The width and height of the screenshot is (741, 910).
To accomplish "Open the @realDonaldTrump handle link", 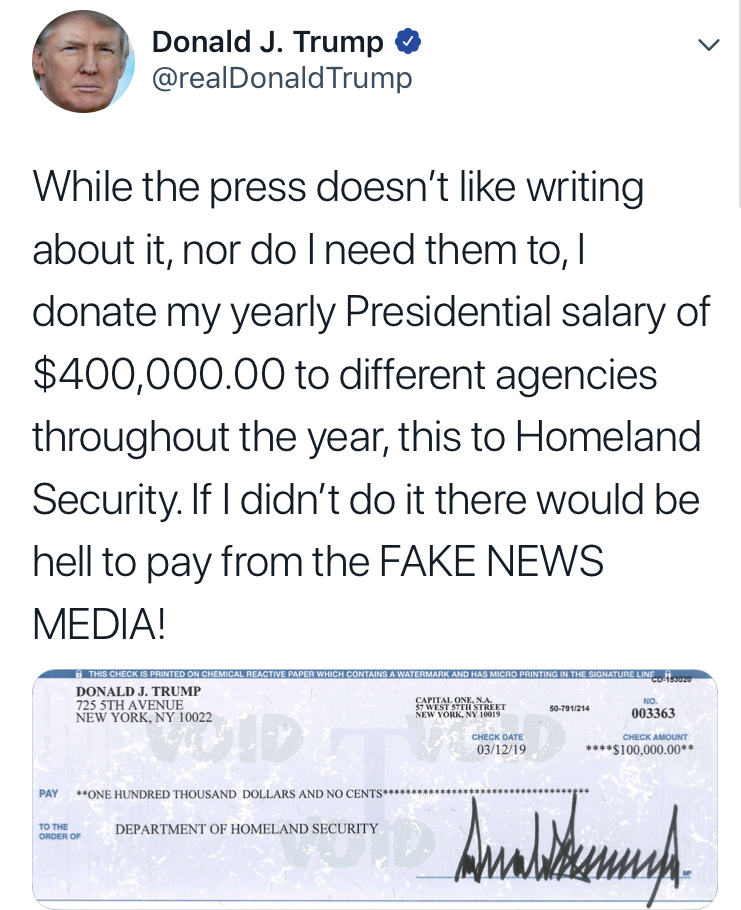I will click(281, 79).
